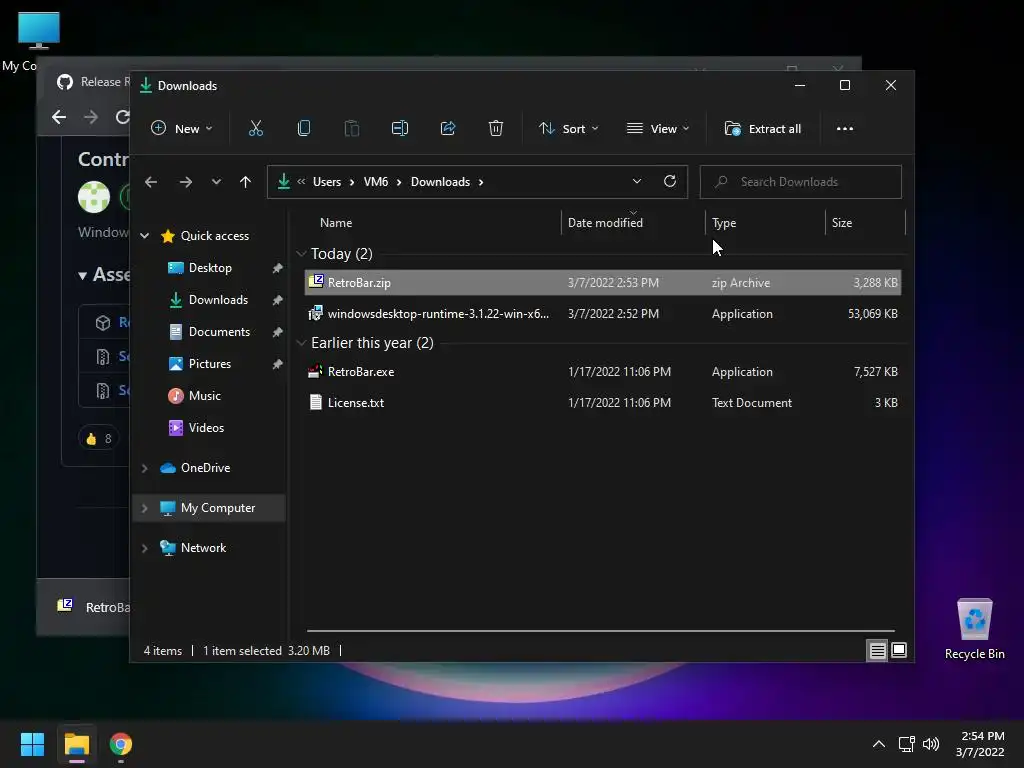The width and height of the screenshot is (1024, 768).
Task: Click Users in the breadcrumb path
Action: coord(327,182)
